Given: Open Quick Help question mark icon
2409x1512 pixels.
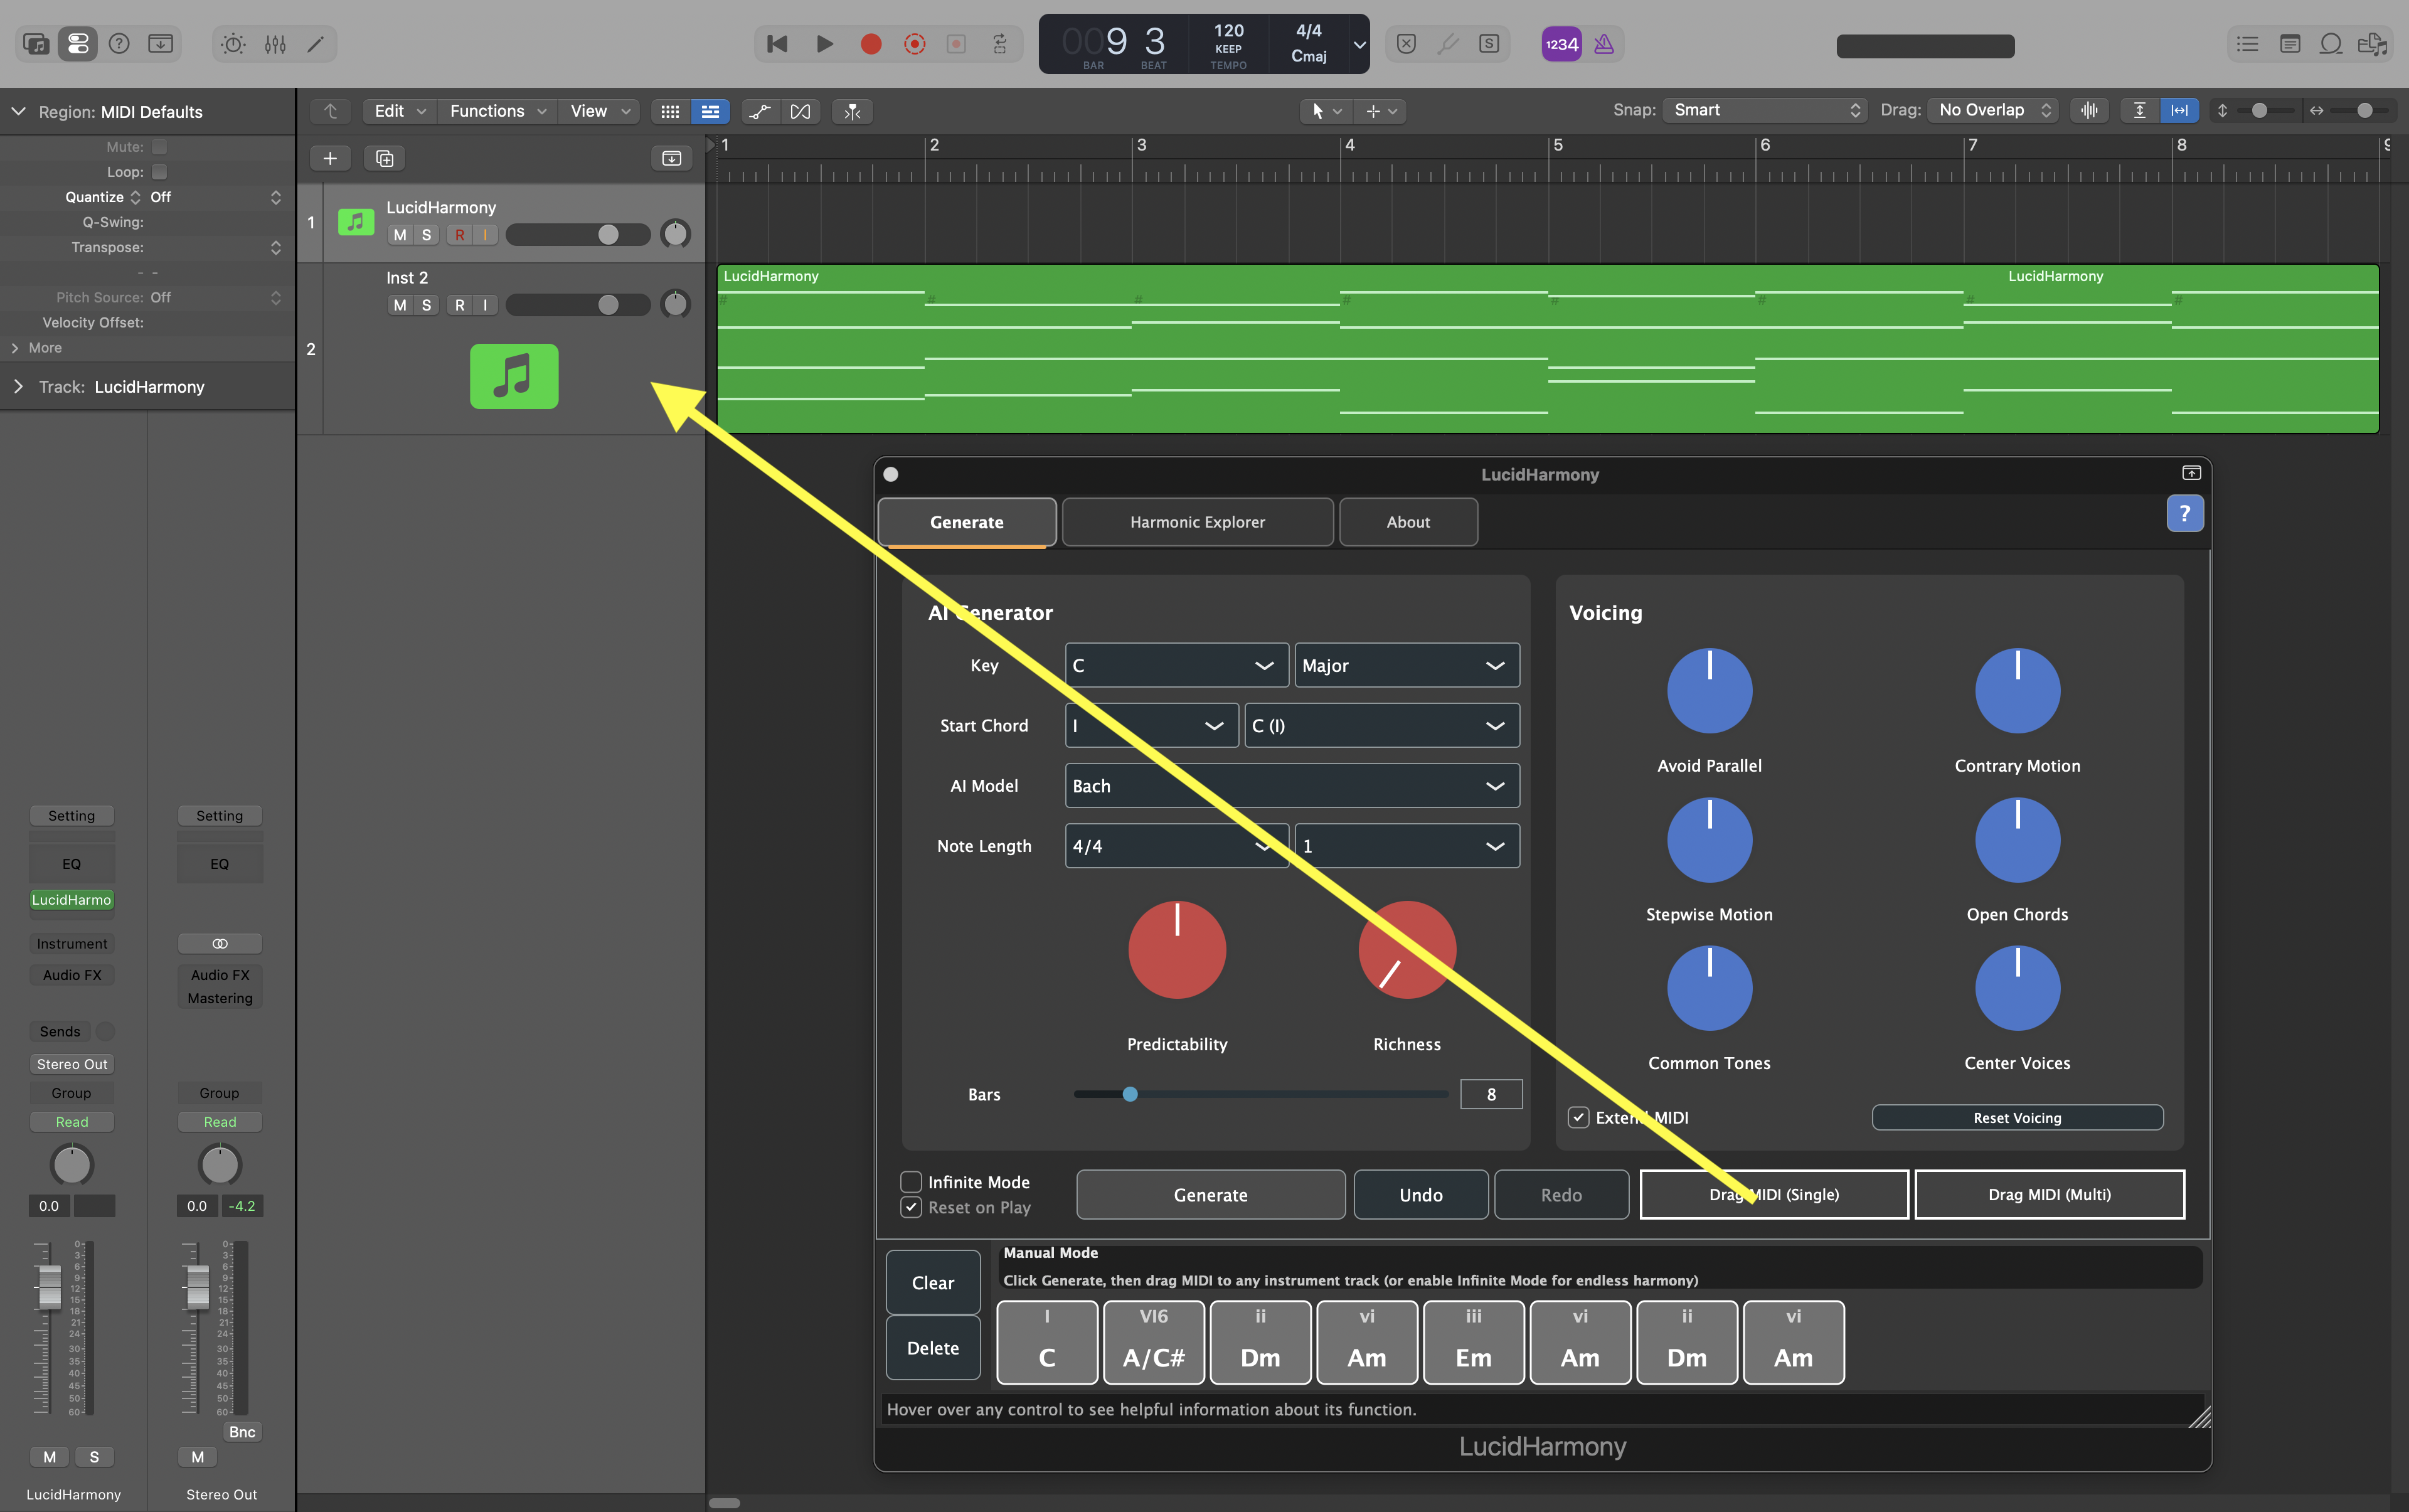Looking at the screenshot, I should (119, 44).
